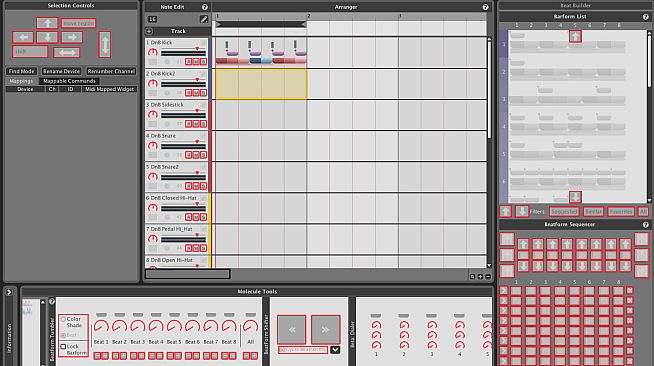Open Arranger help question mark
654x366 pixels.
(x=485, y=7)
